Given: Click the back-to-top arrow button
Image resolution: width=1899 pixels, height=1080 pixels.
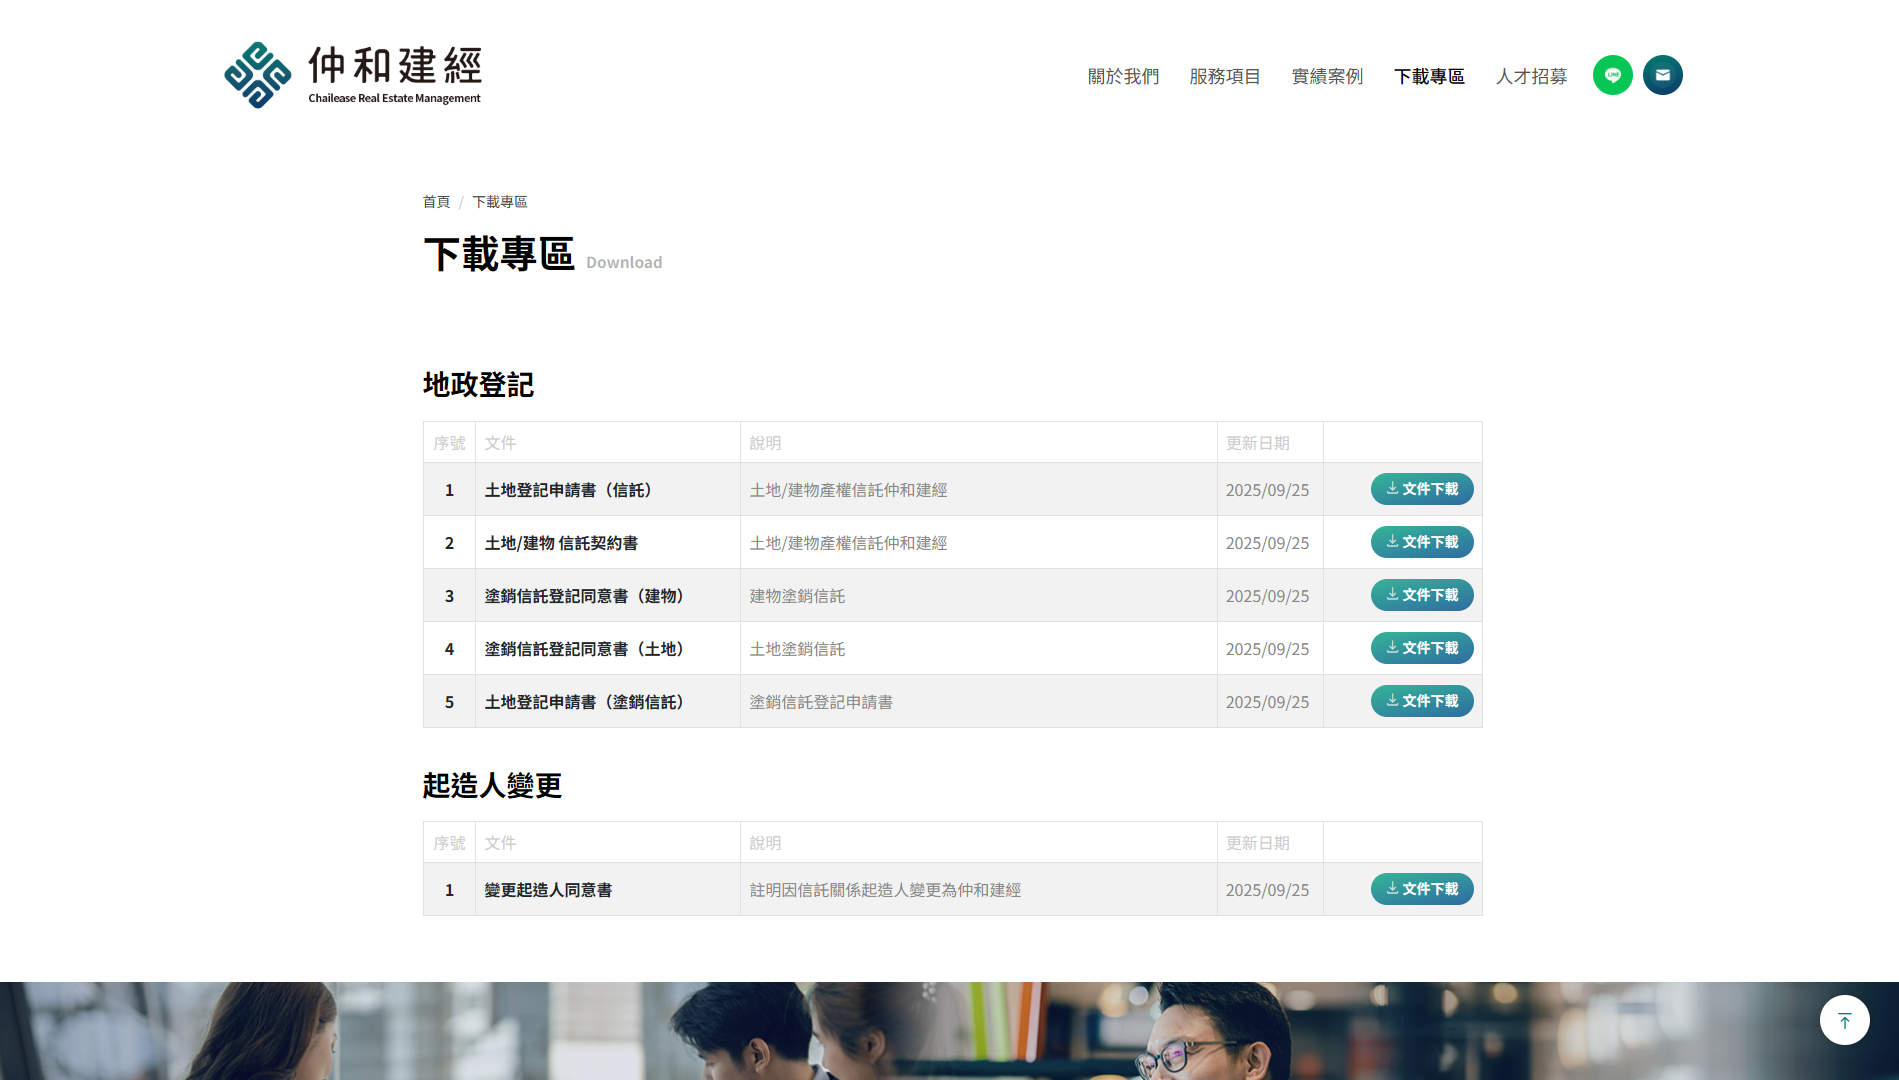Looking at the screenshot, I should (1843, 1020).
